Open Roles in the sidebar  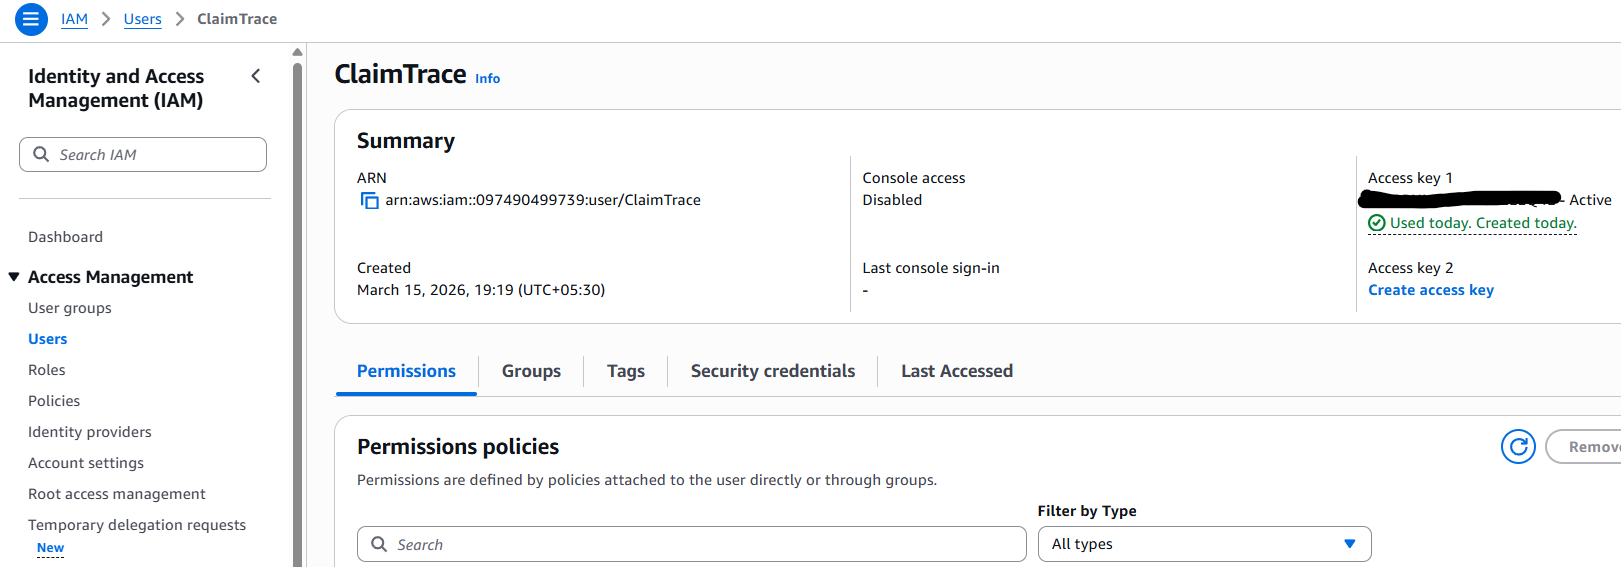click(x=47, y=370)
